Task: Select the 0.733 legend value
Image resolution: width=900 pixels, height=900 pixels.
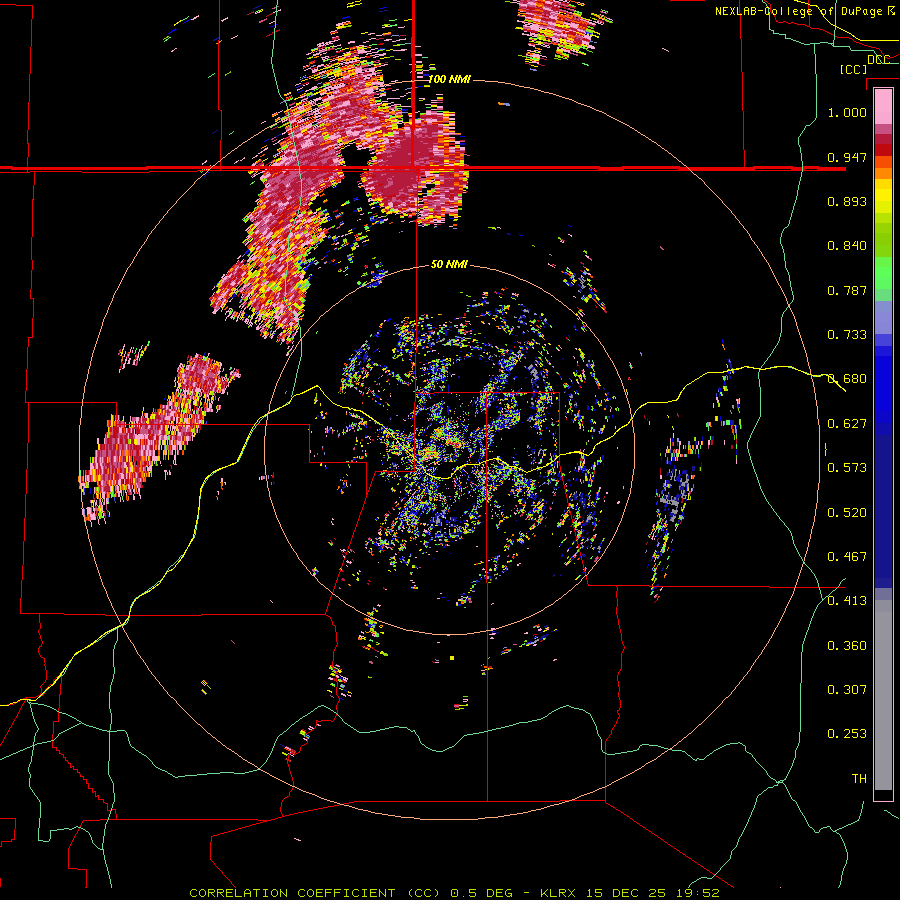Action: coord(847,335)
